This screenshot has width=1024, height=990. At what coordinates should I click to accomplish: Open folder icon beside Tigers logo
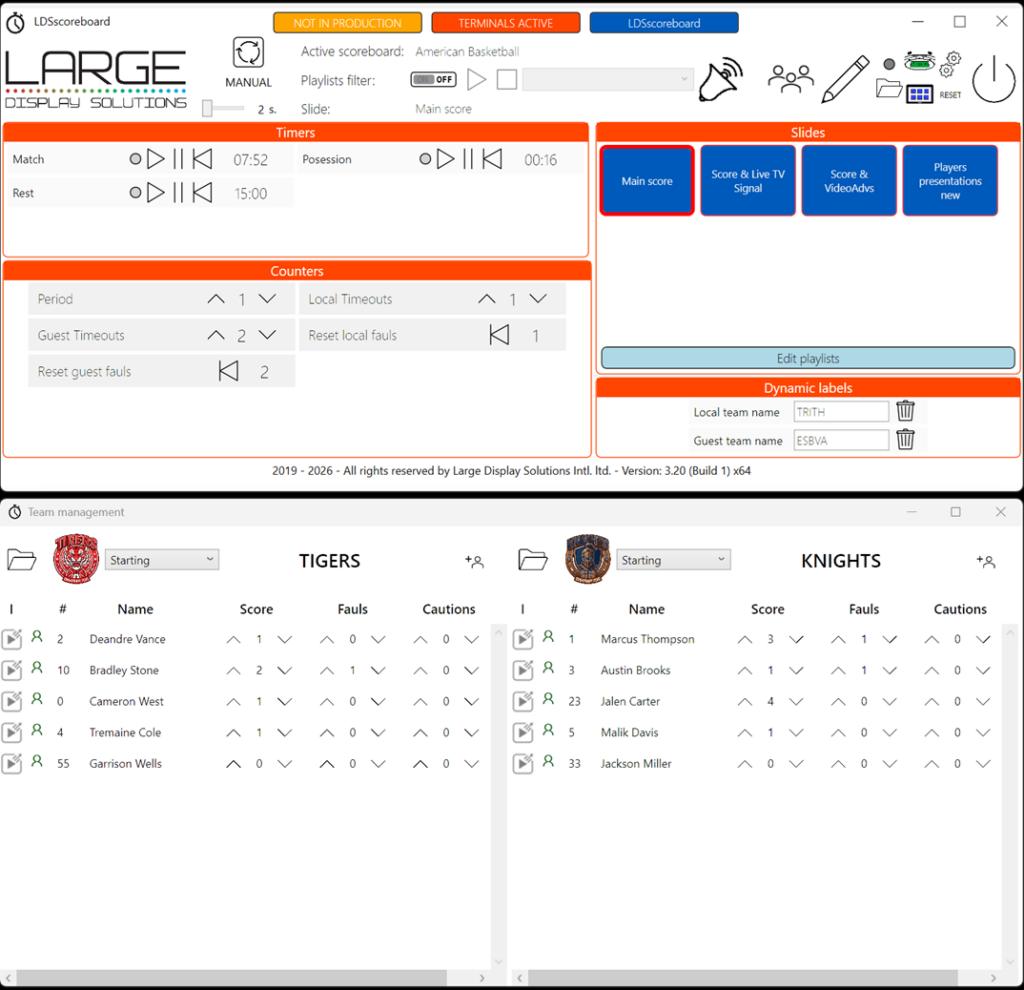22,560
